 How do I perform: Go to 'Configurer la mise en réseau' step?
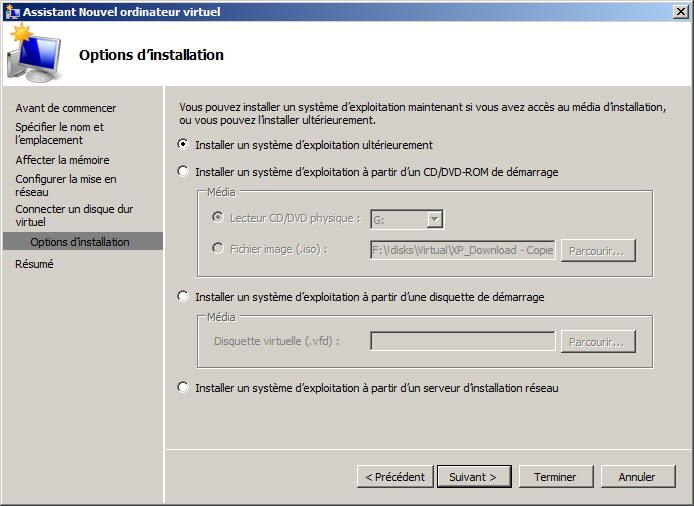click(x=66, y=185)
